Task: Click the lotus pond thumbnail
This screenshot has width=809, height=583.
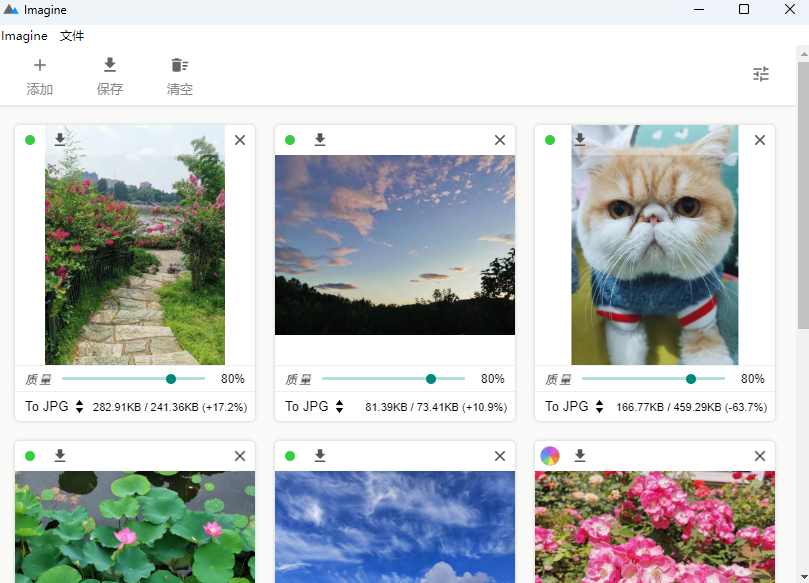Action: click(x=135, y=527)
